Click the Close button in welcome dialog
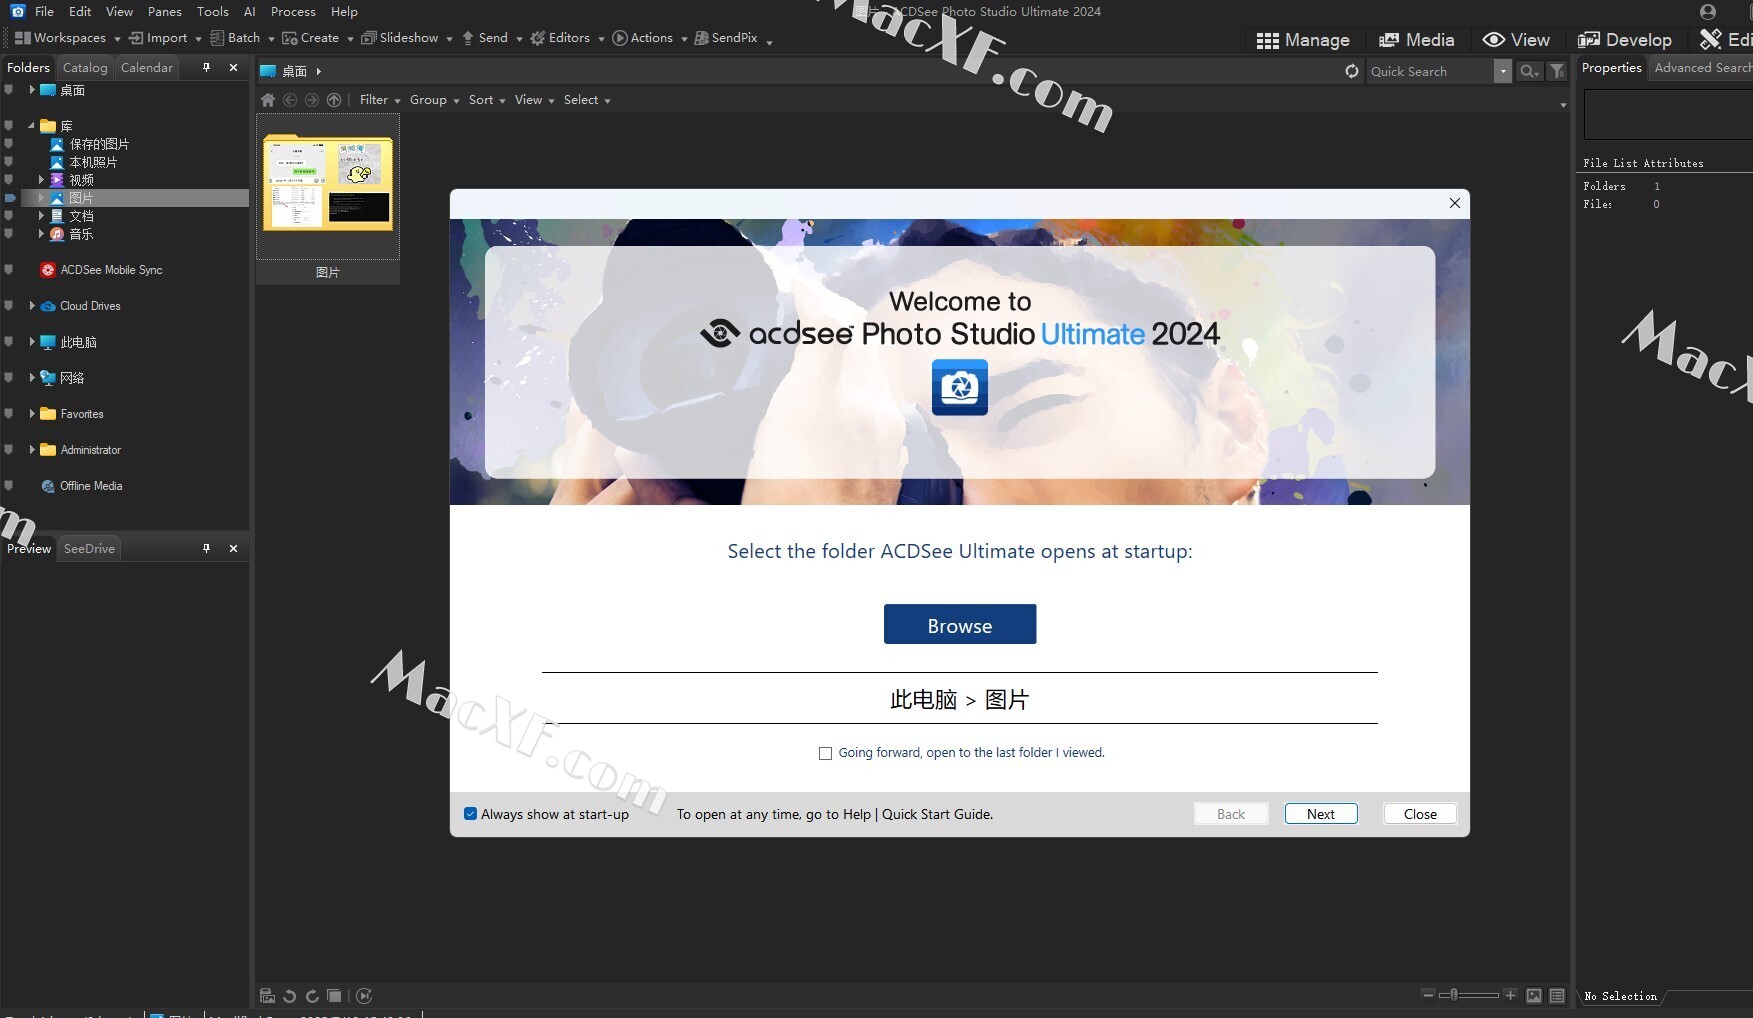 click(x=1420, y=814)
